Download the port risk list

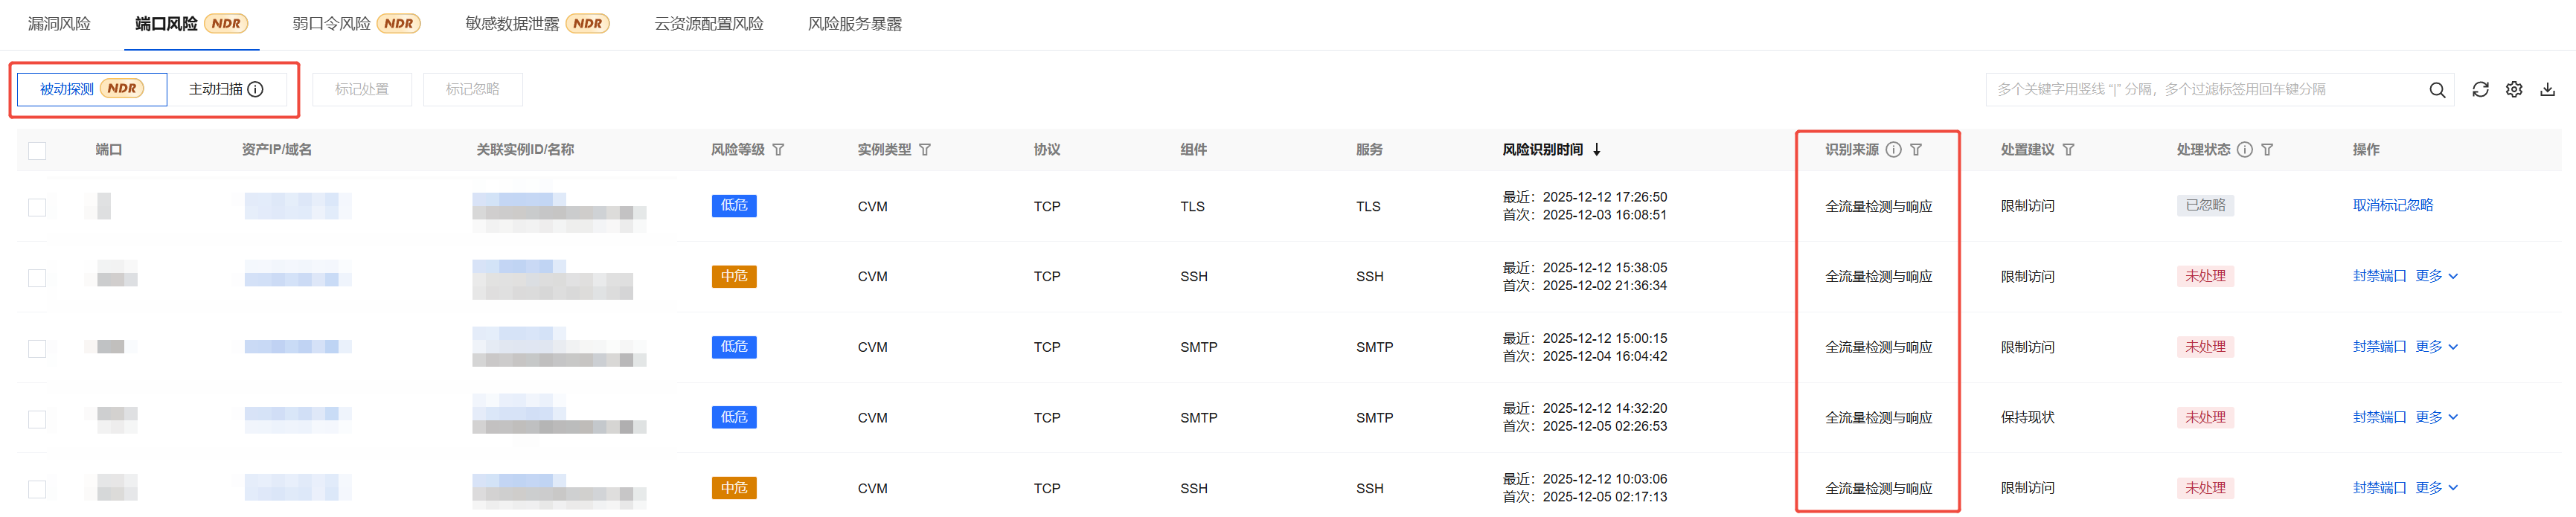tap(2547, 90)
